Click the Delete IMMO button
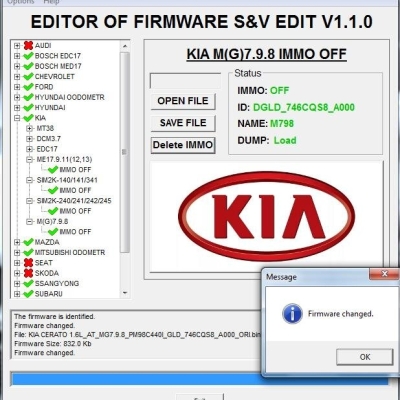 (183, 145)
